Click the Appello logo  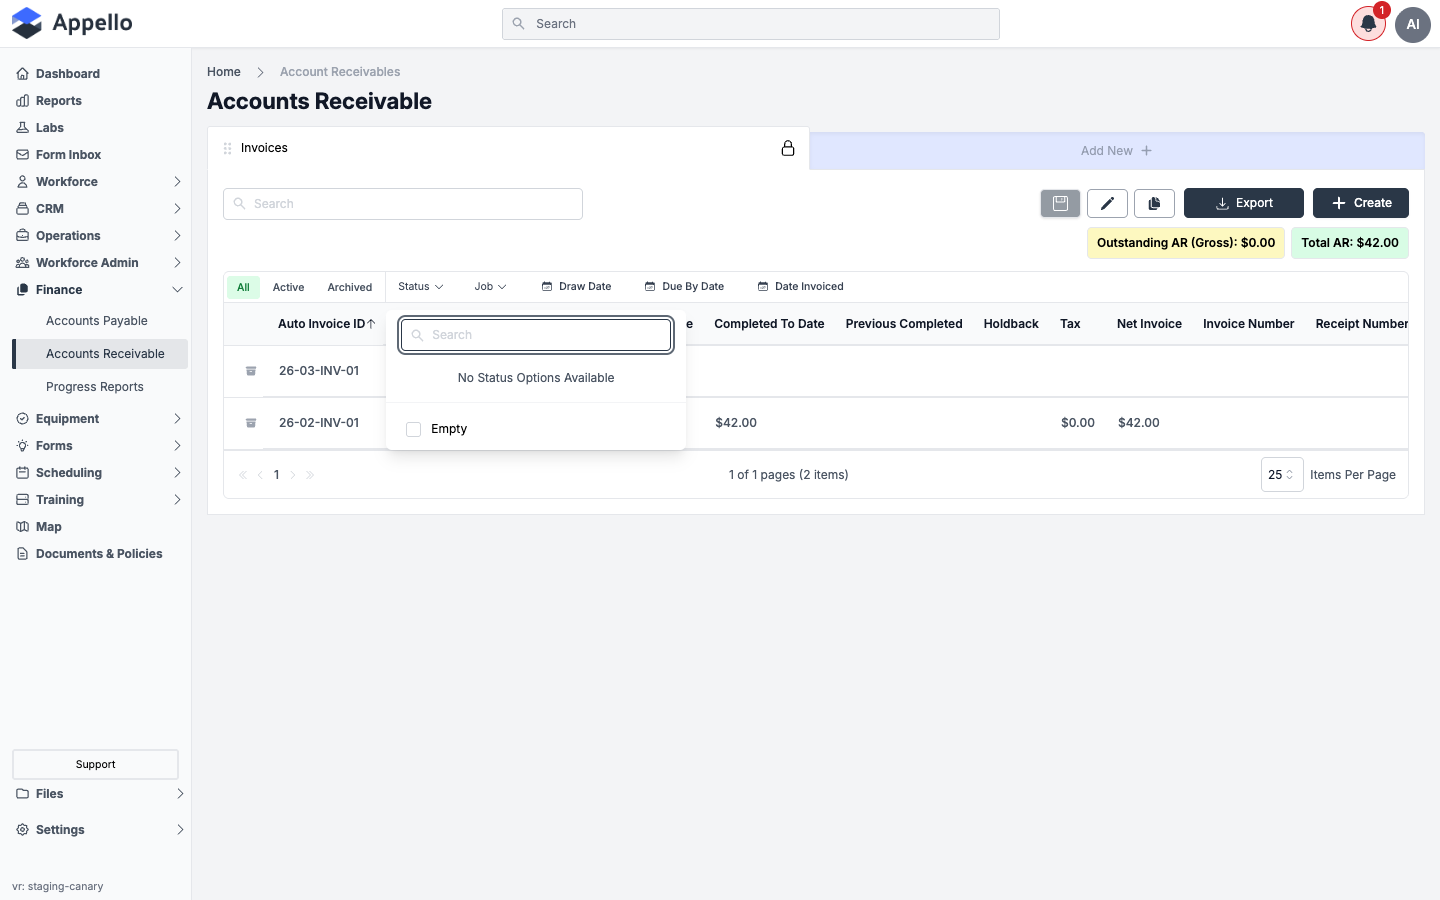pyautogui.click(x=72, y=23)
